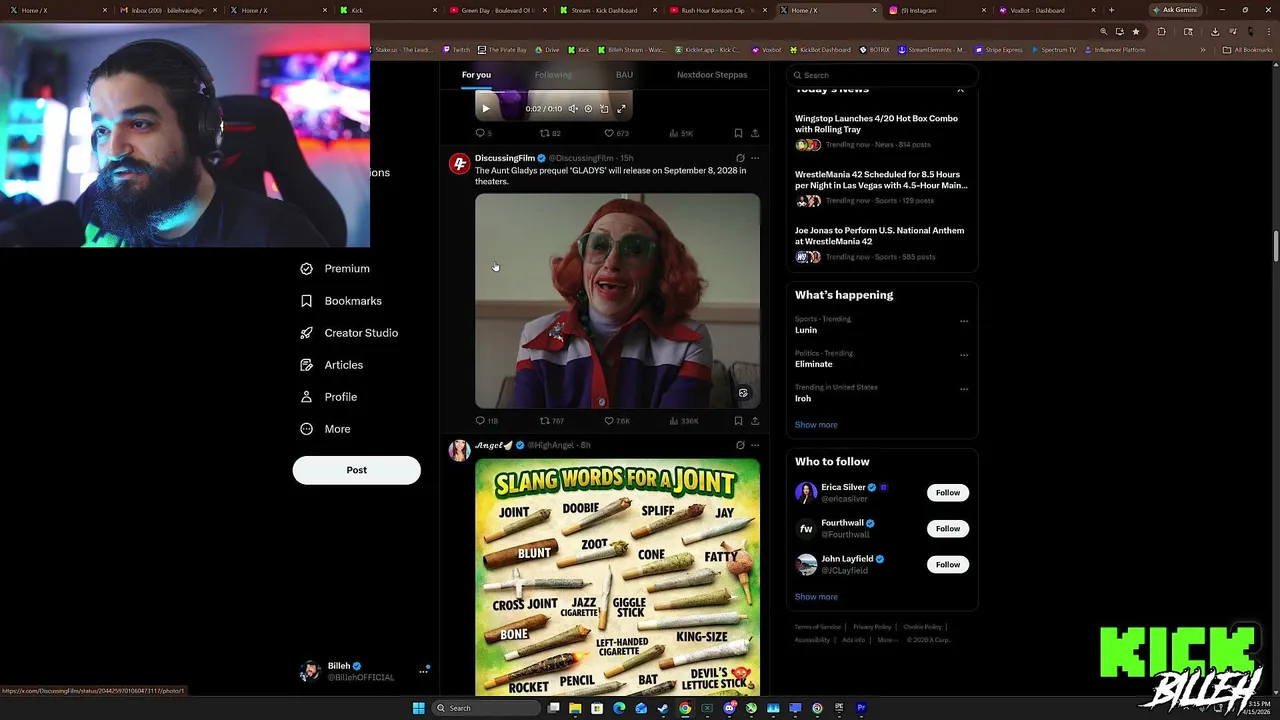Screen dimensions: 1280x720
Task: Open Chrome downloads icon
Action: 1214,31
